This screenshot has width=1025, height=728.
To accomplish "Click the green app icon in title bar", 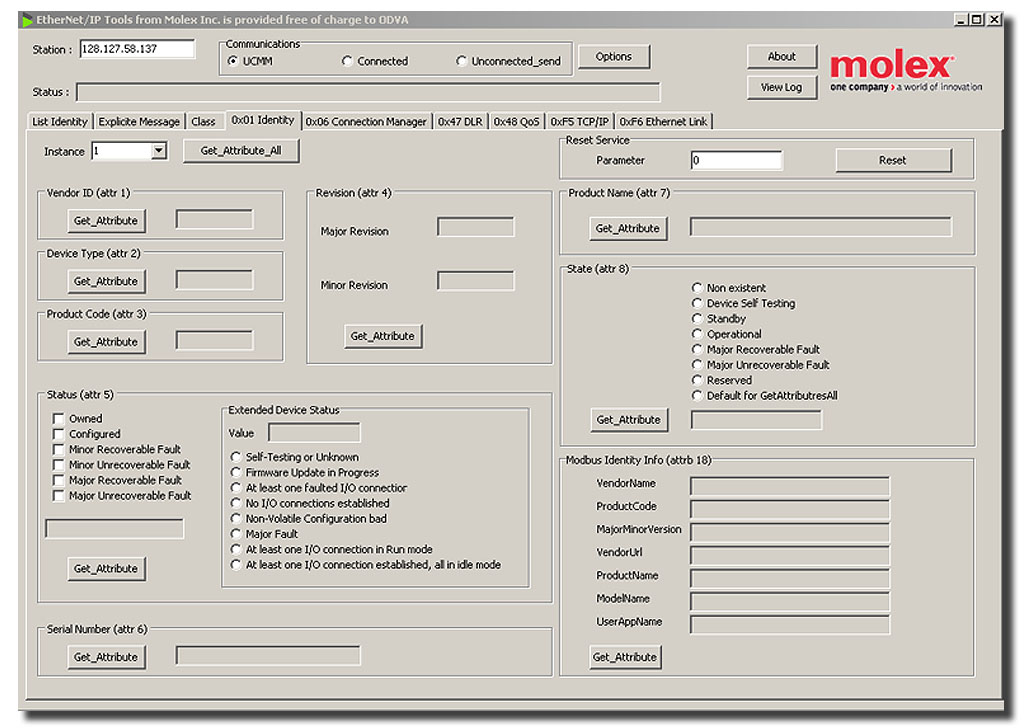I will tap(27, 20).
